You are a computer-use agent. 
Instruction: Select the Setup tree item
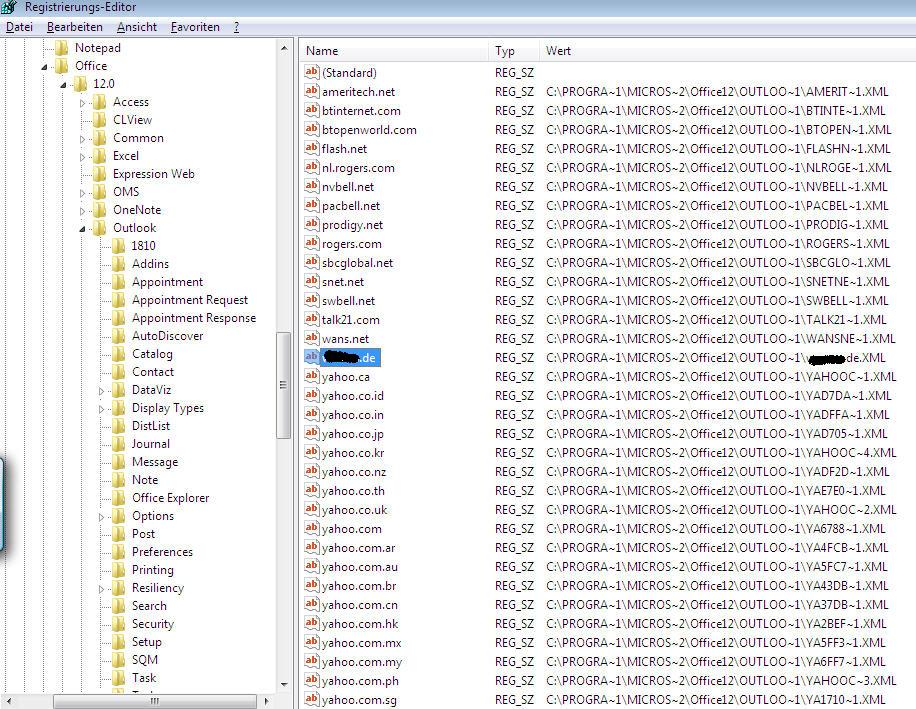[147, 642]
